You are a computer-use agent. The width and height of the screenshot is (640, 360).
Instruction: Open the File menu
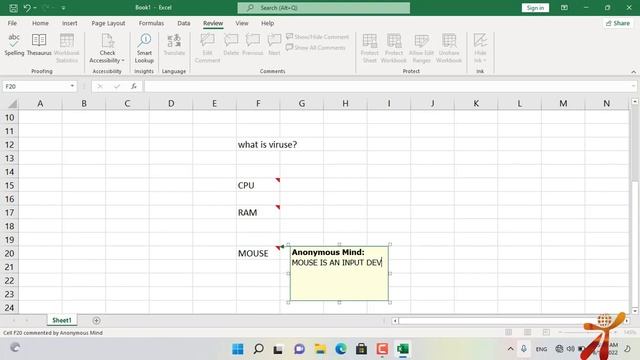coord(12,23)
